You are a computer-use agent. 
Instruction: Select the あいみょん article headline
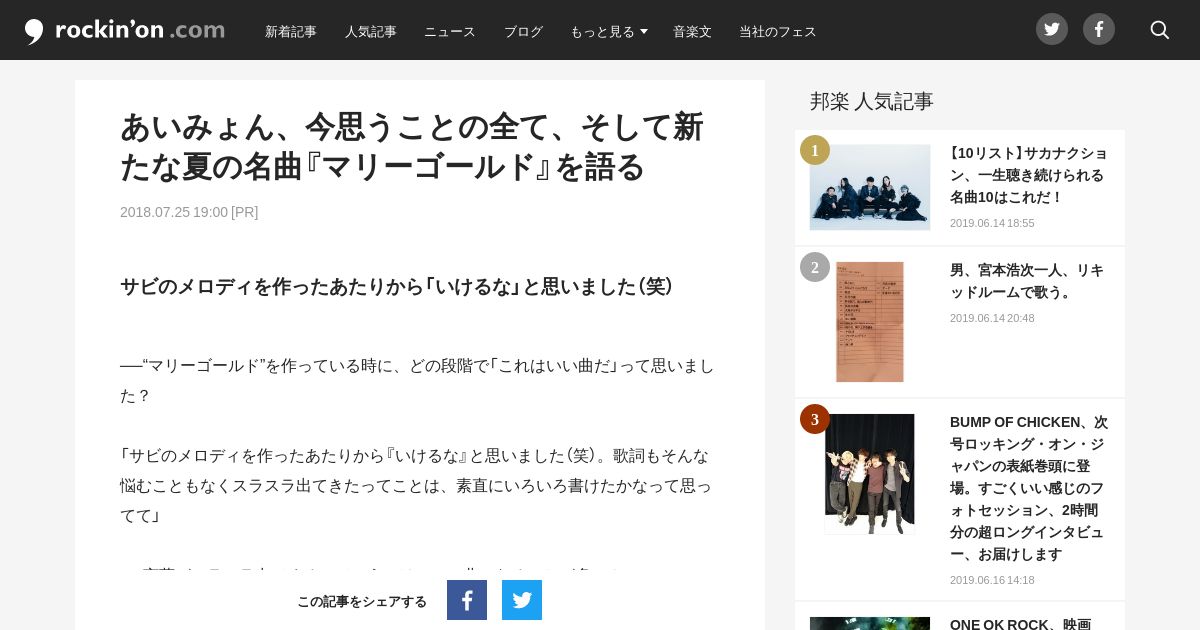tap(412, 146)
